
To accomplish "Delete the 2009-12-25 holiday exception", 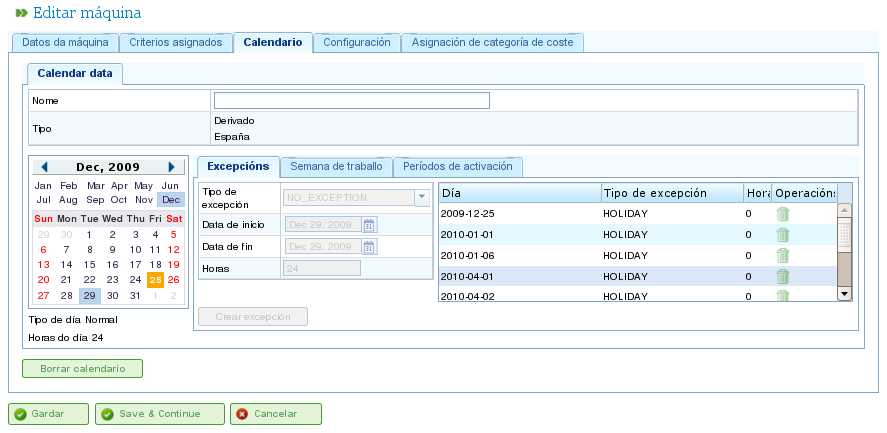I will (783, 213).
